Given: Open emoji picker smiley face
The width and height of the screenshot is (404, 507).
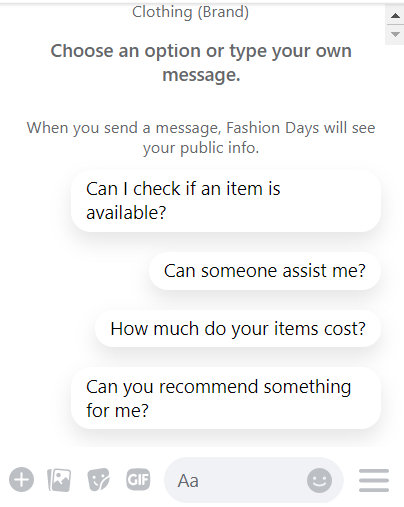Looking at the screenshot, I should (x=319, y=480).
